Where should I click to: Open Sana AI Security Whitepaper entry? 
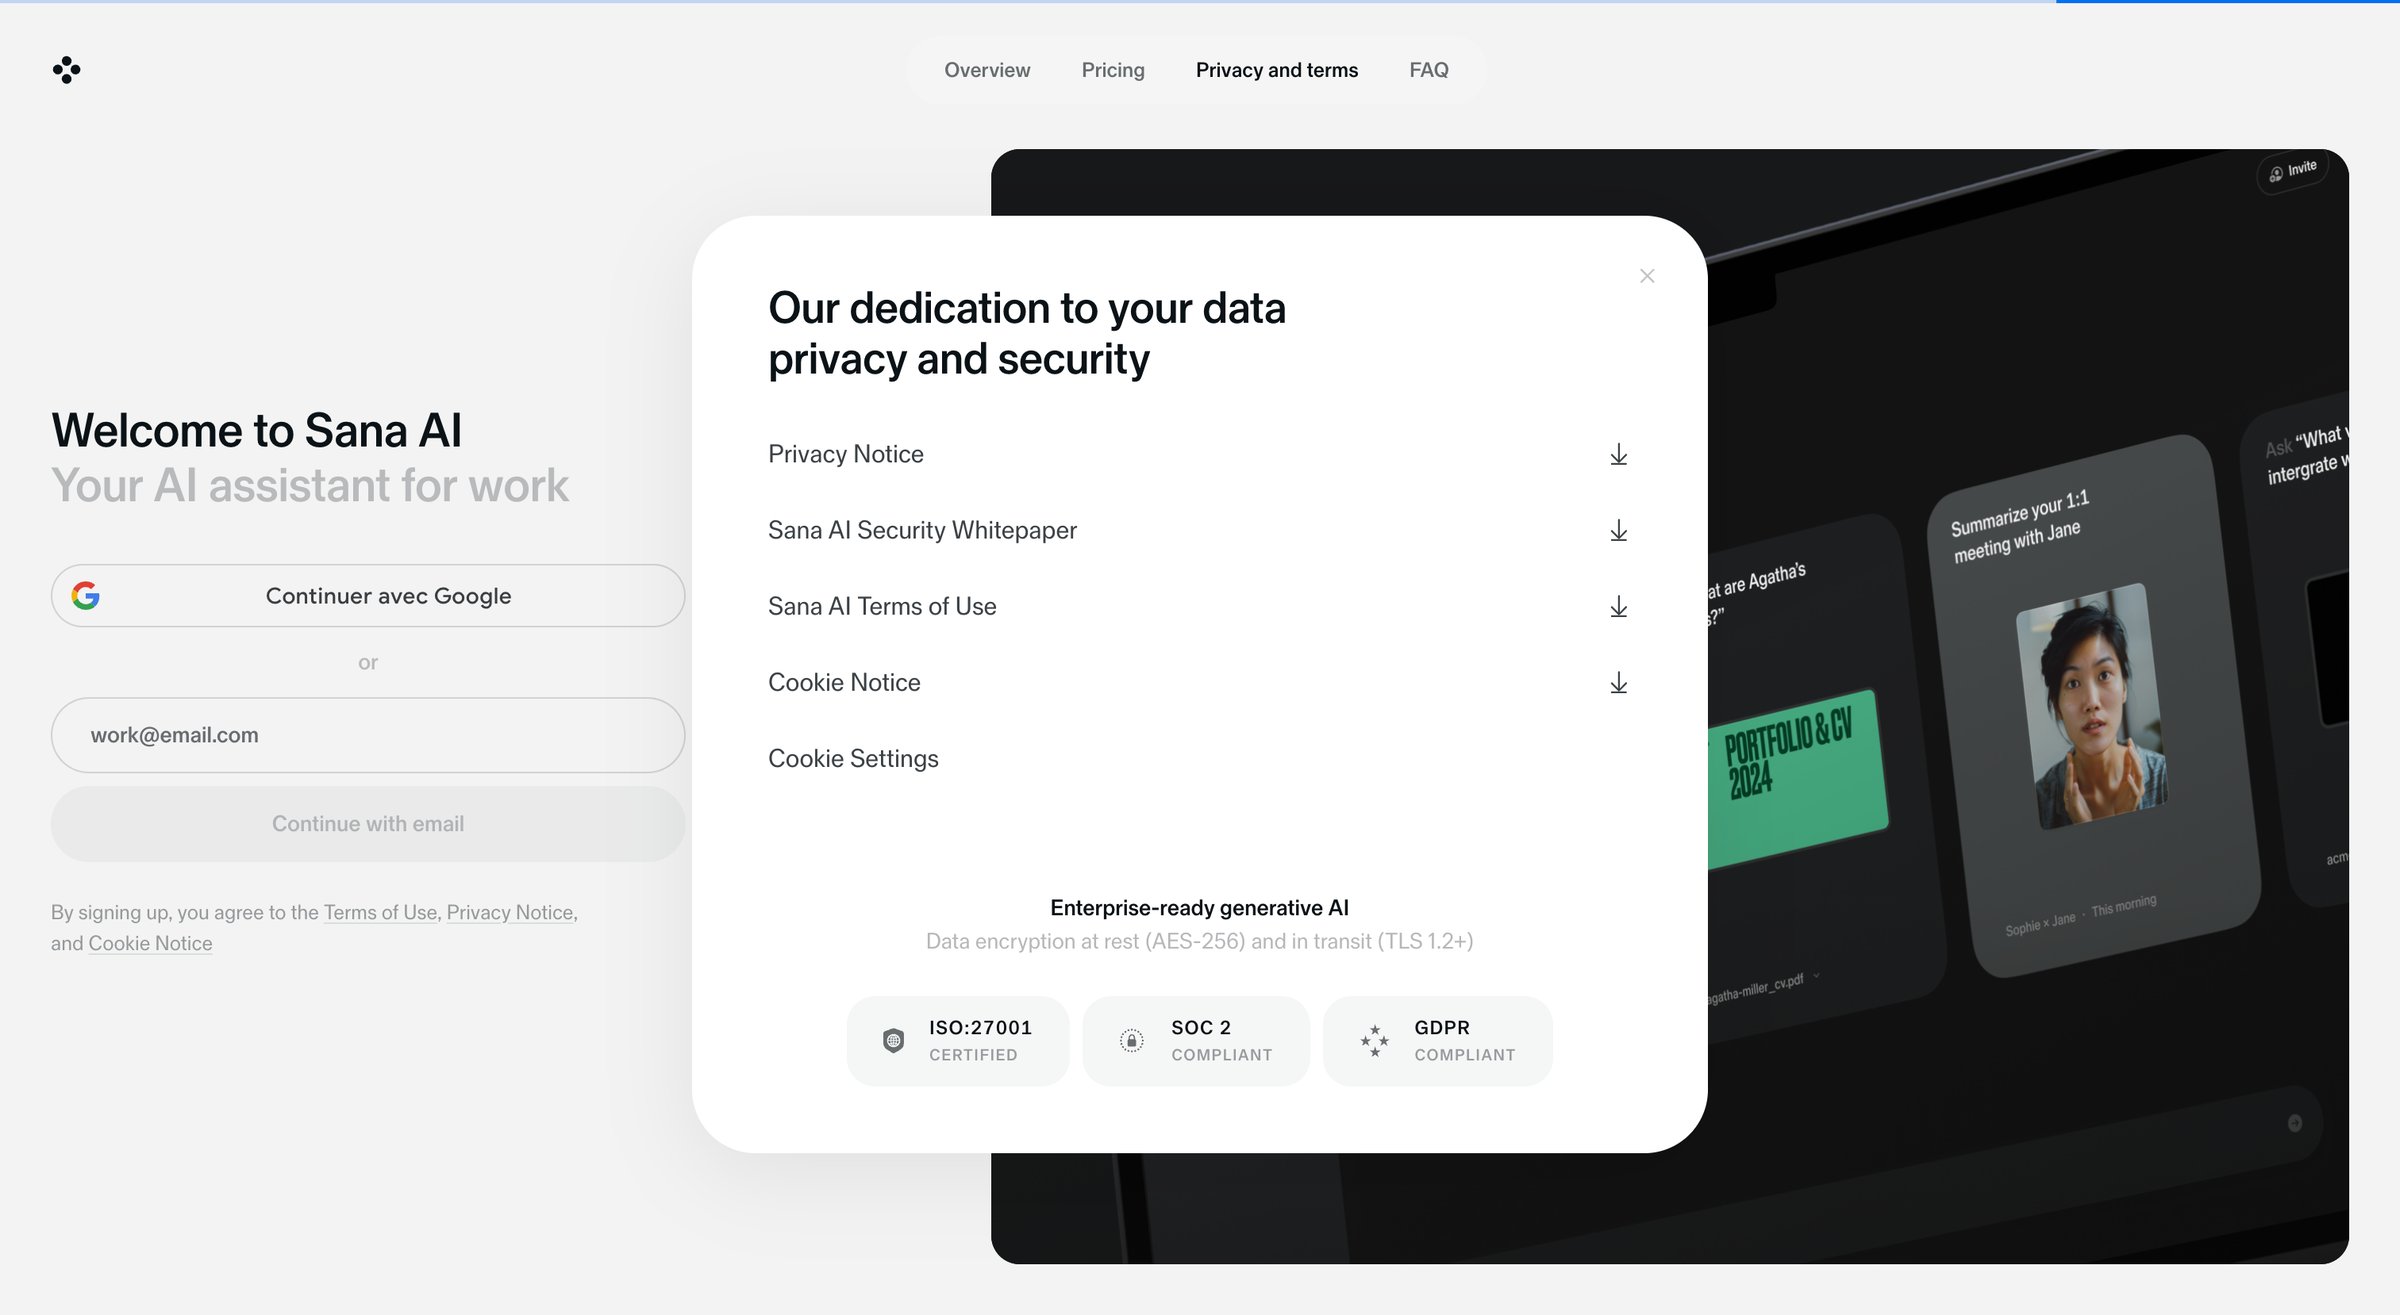[922, 531]
